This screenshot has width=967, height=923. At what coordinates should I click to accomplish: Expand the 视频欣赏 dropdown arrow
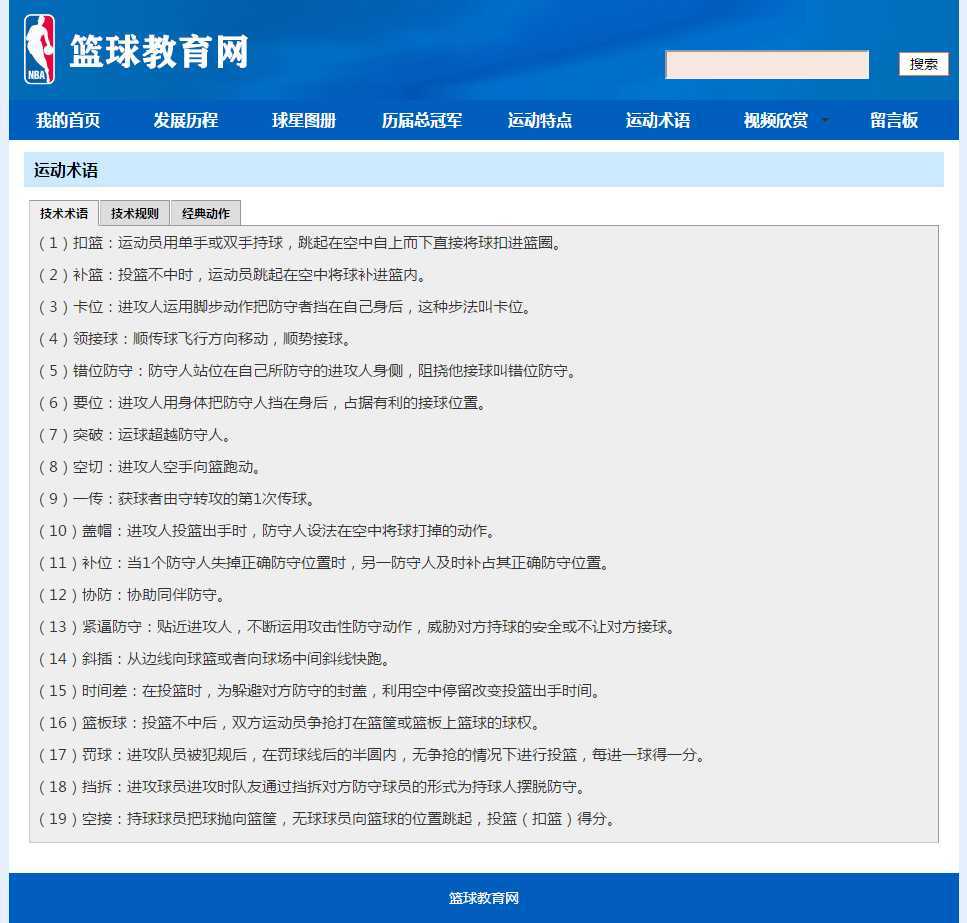(825, 121)
